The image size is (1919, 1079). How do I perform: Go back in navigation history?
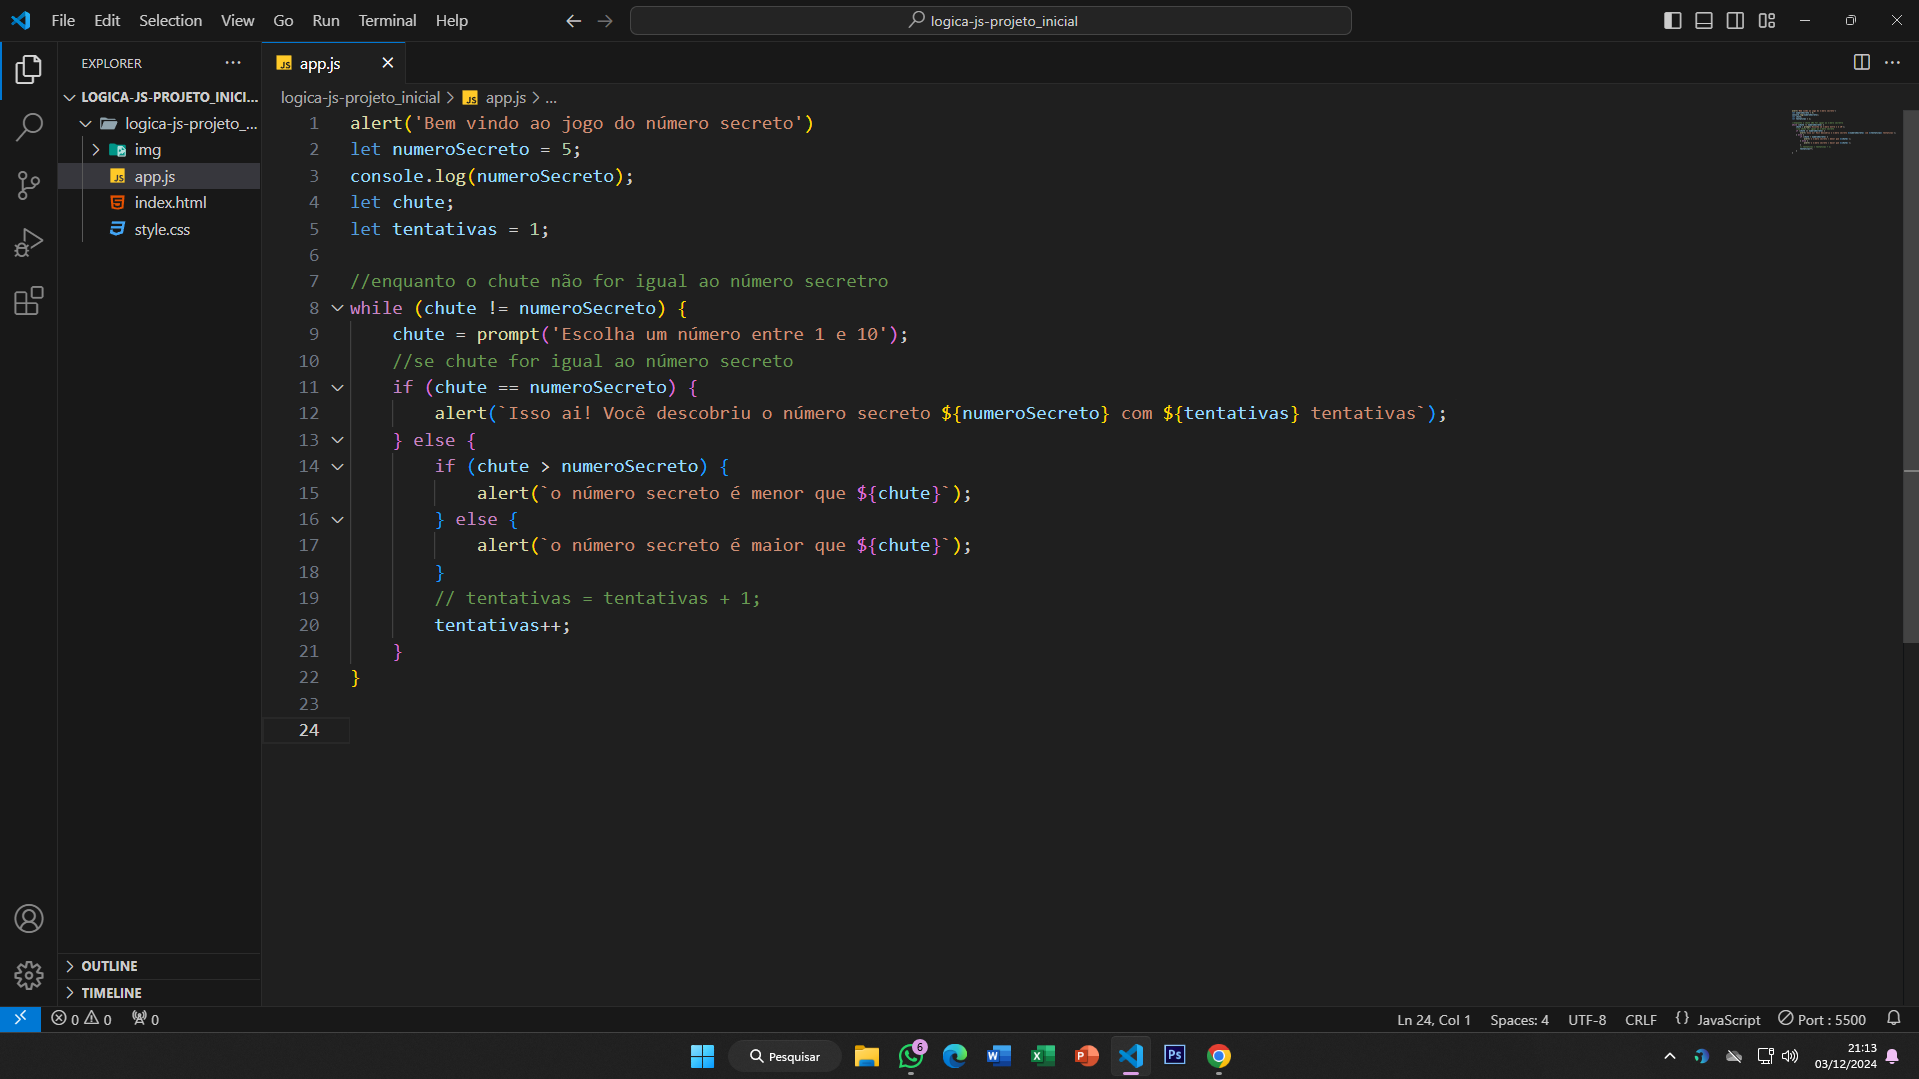click(573, 21)
